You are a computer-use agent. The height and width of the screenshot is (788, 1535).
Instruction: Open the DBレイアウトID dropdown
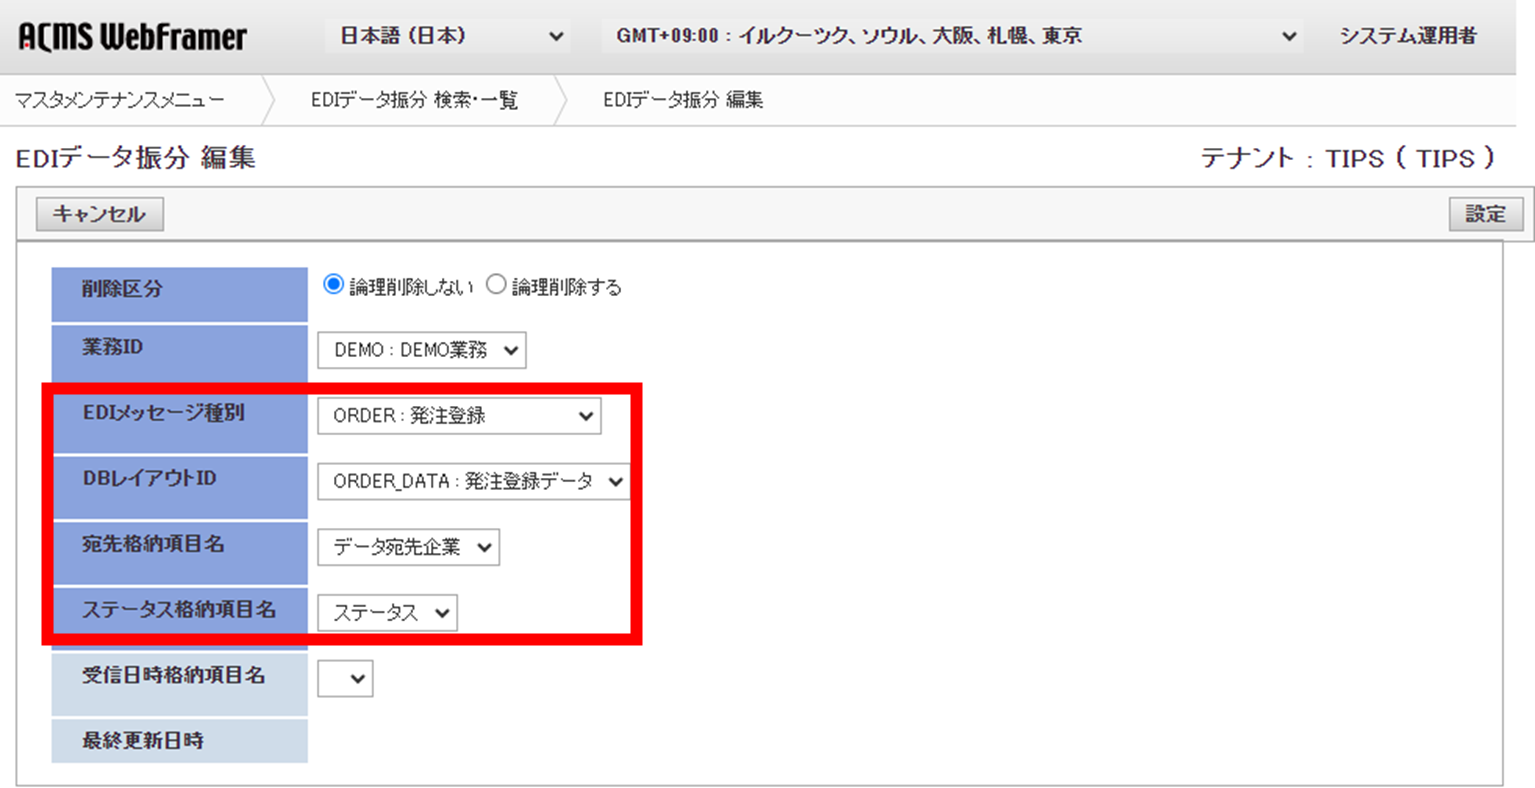[471, 481]
